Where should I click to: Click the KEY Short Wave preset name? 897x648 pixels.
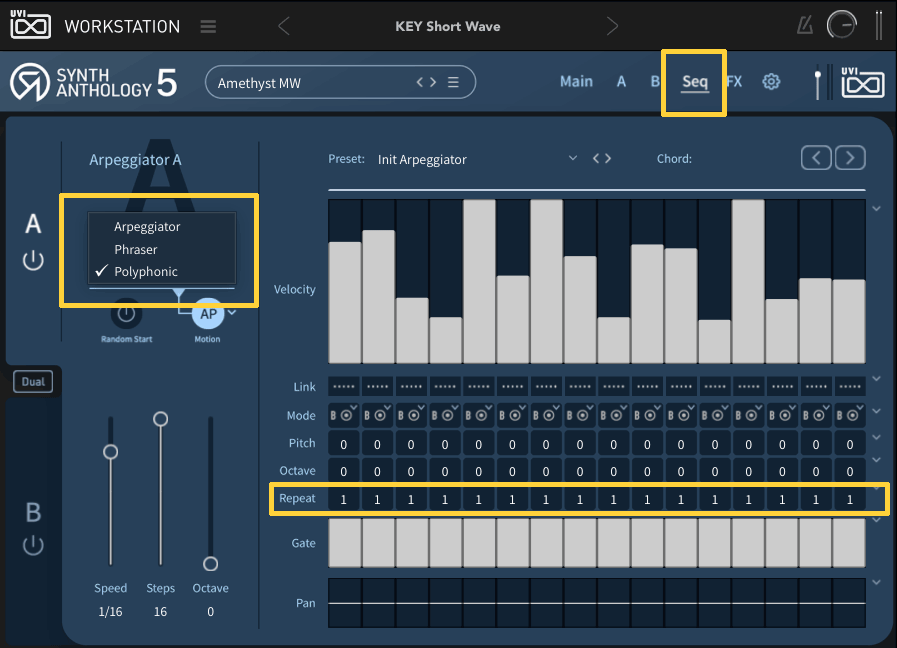[447, 26]
